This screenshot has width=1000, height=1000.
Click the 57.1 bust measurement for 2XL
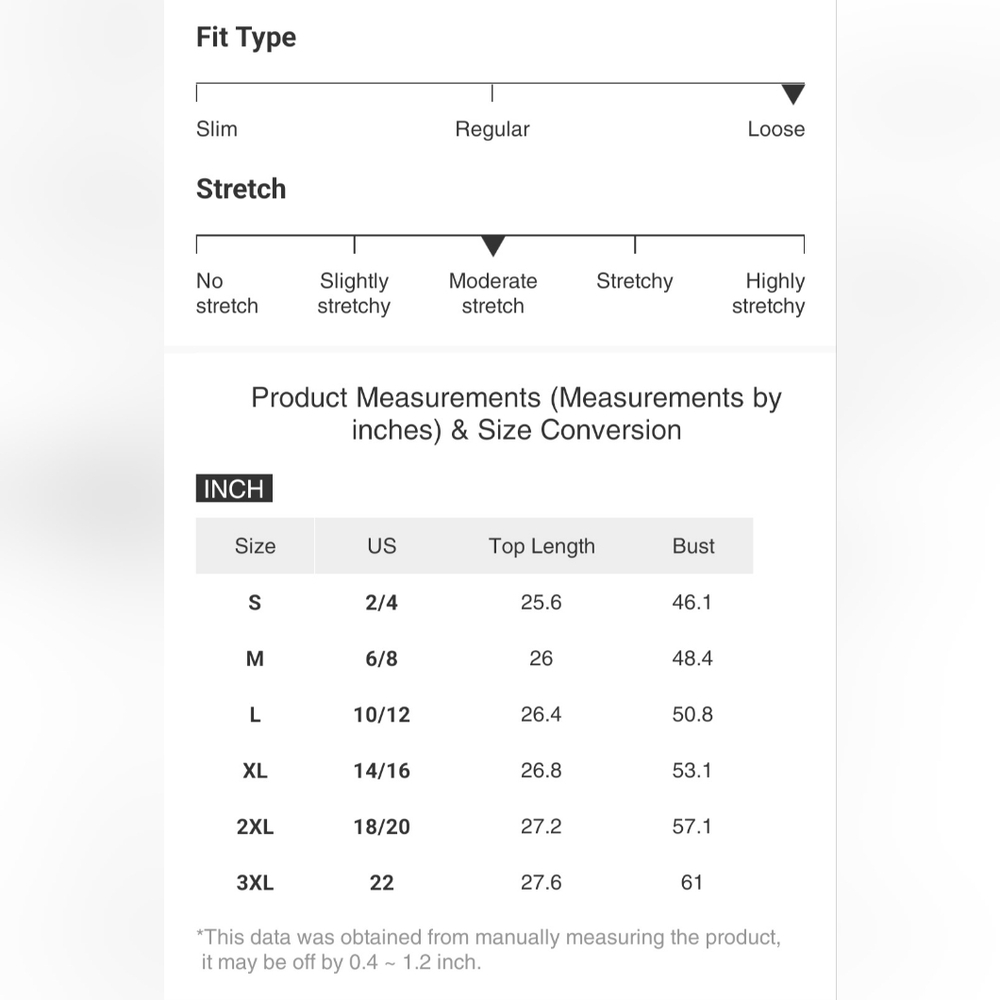(692, 827)
